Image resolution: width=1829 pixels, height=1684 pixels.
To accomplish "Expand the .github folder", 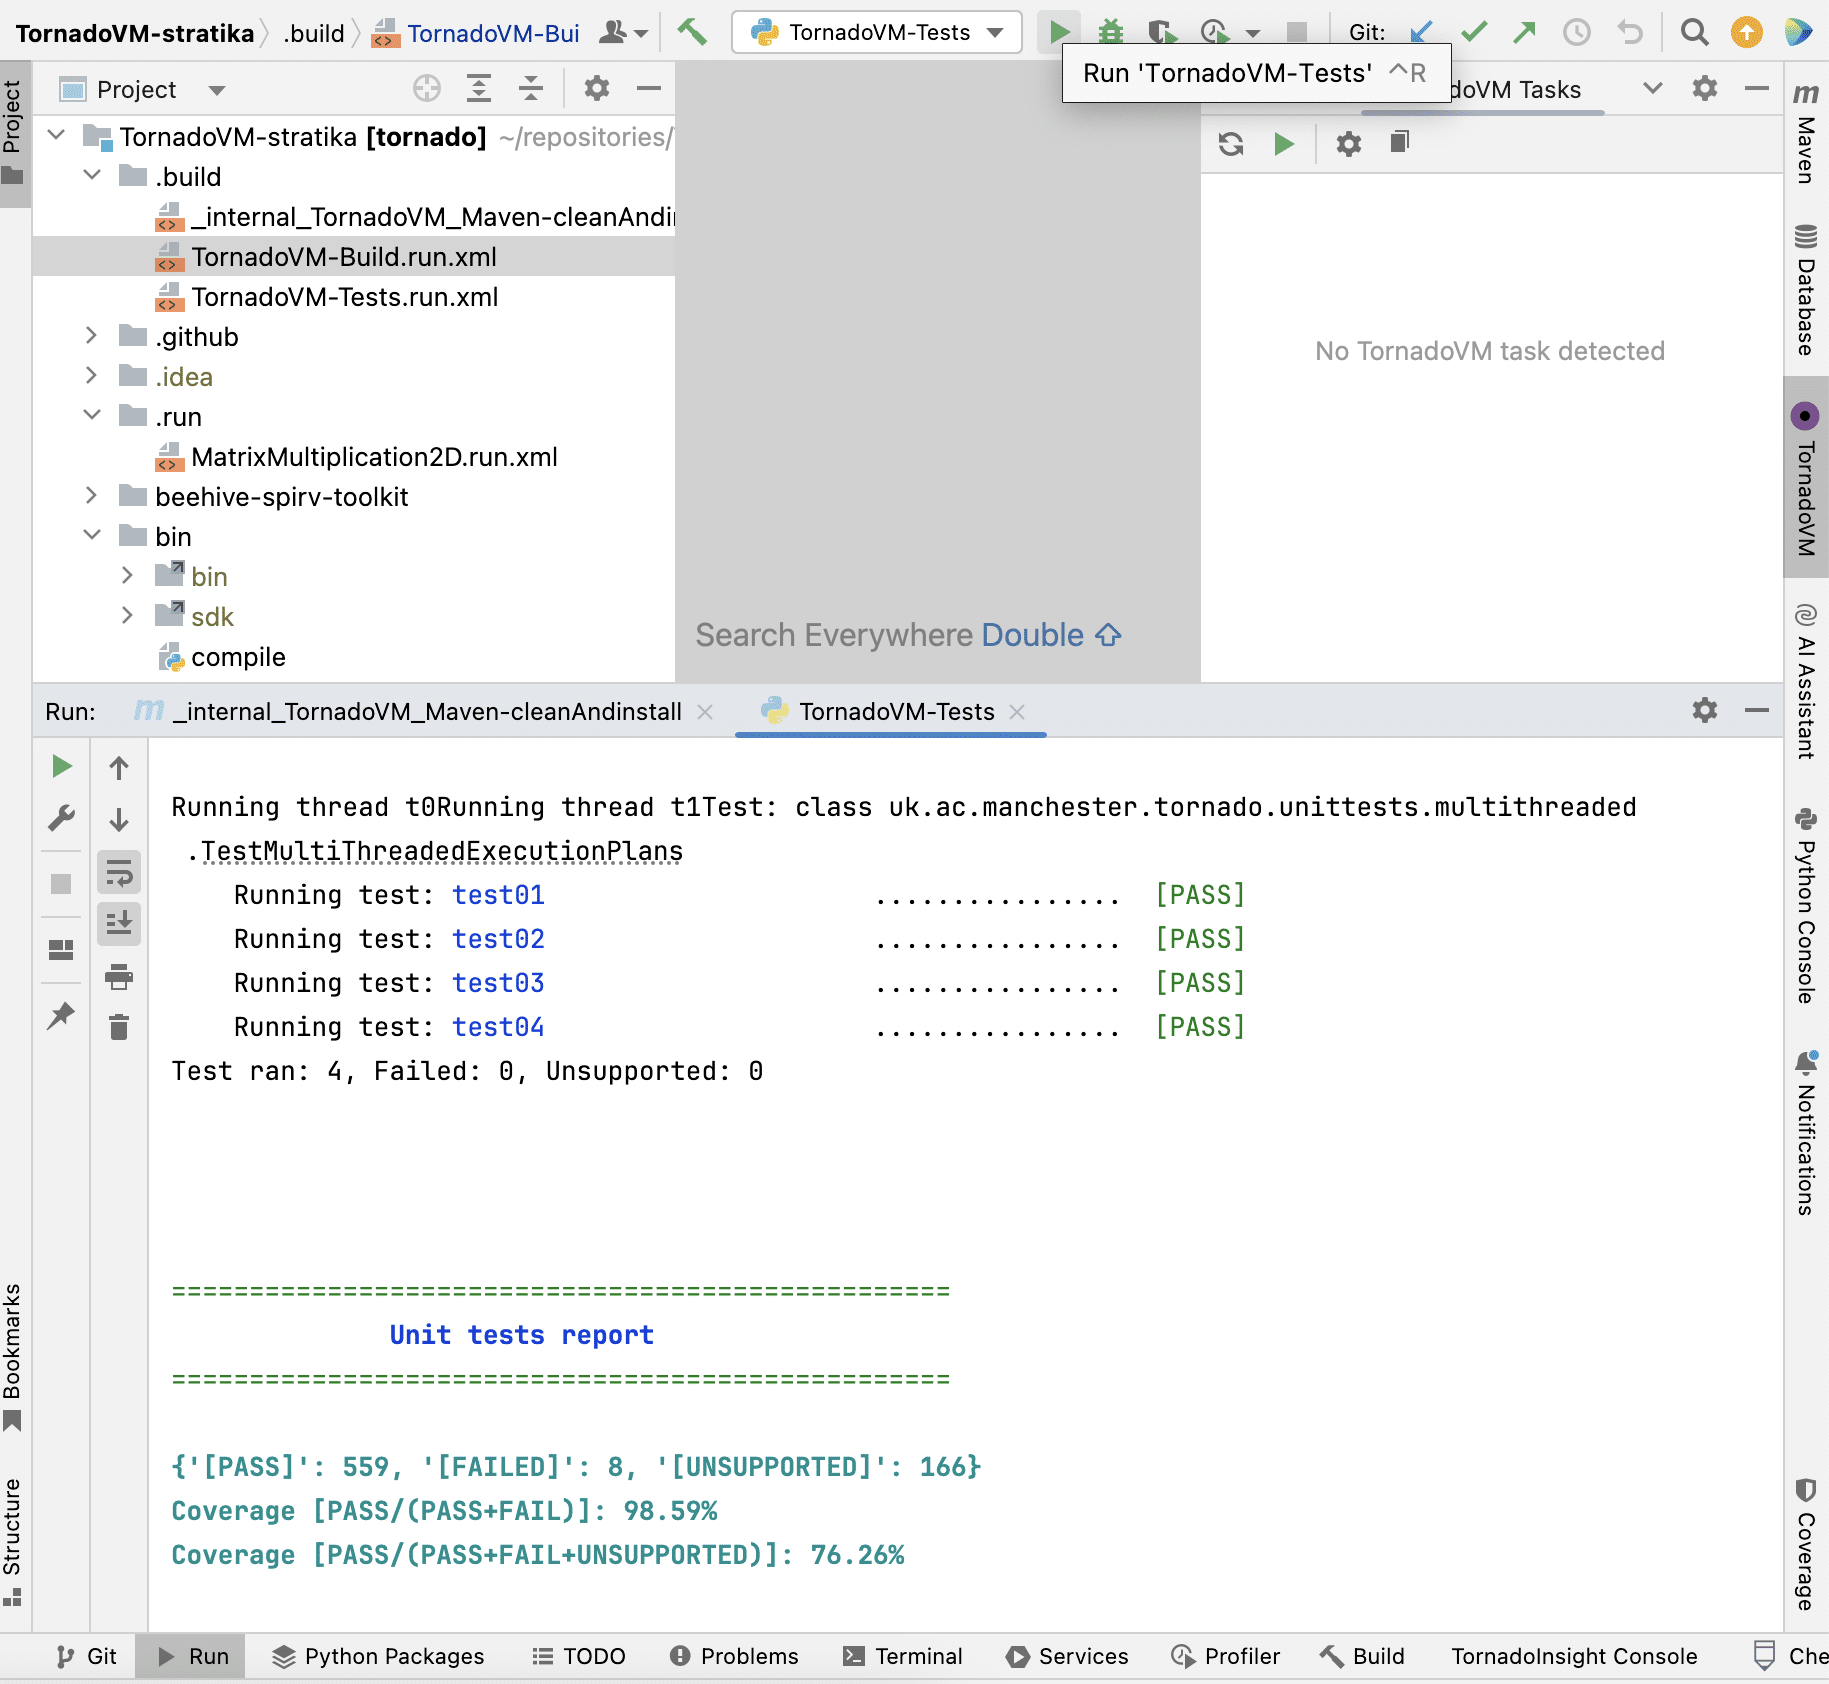I will coord(91,336).
